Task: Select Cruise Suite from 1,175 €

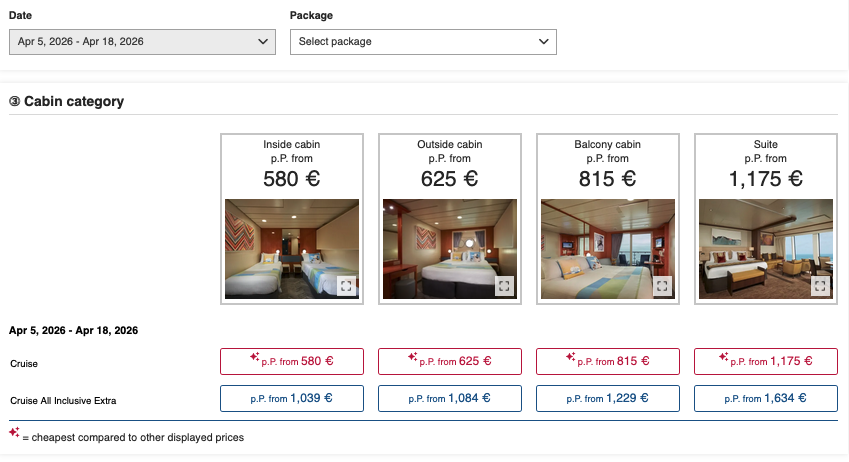Action: click(x=766, y=361)
